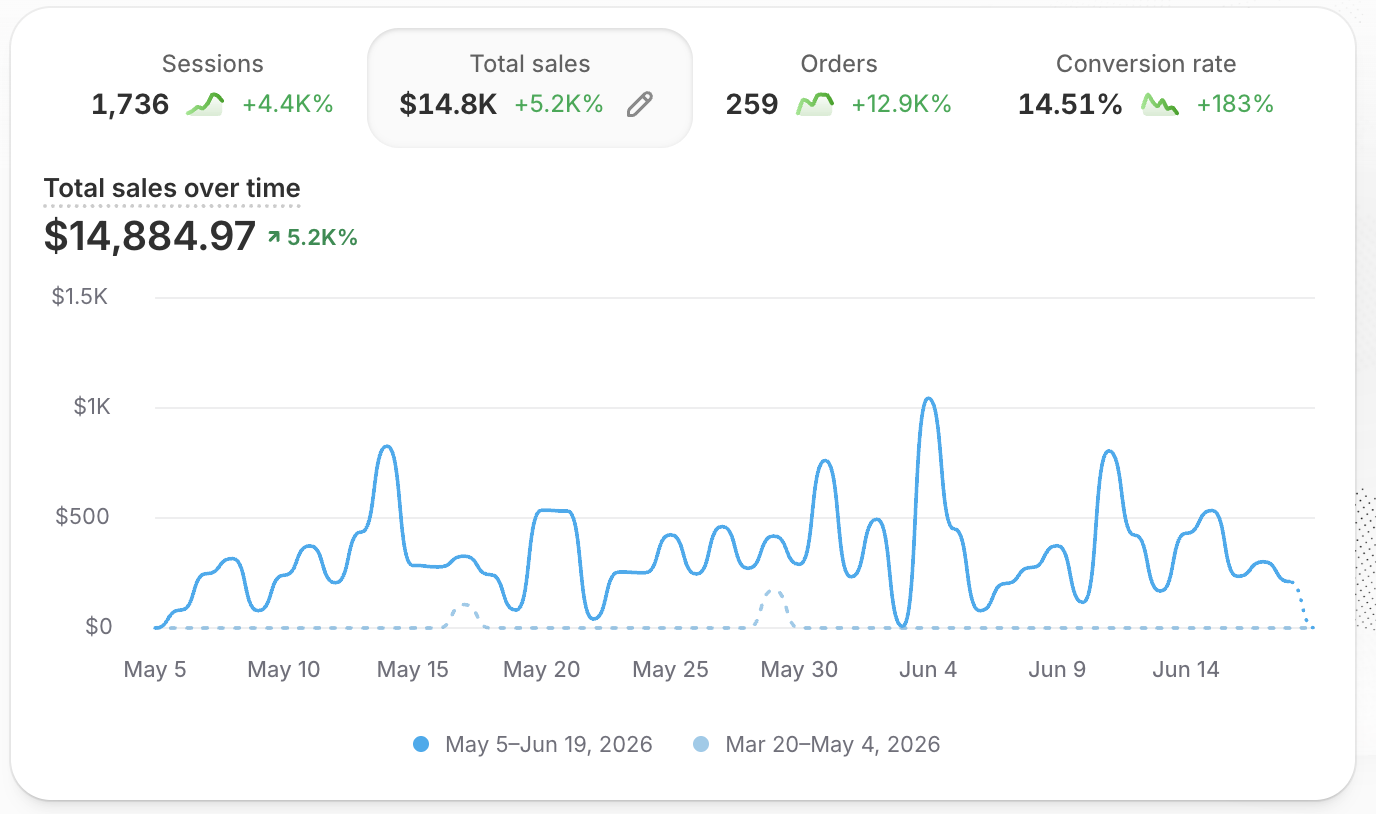Open the Orders metric tab
The image size is (1376, 814).
pos(839,87)
